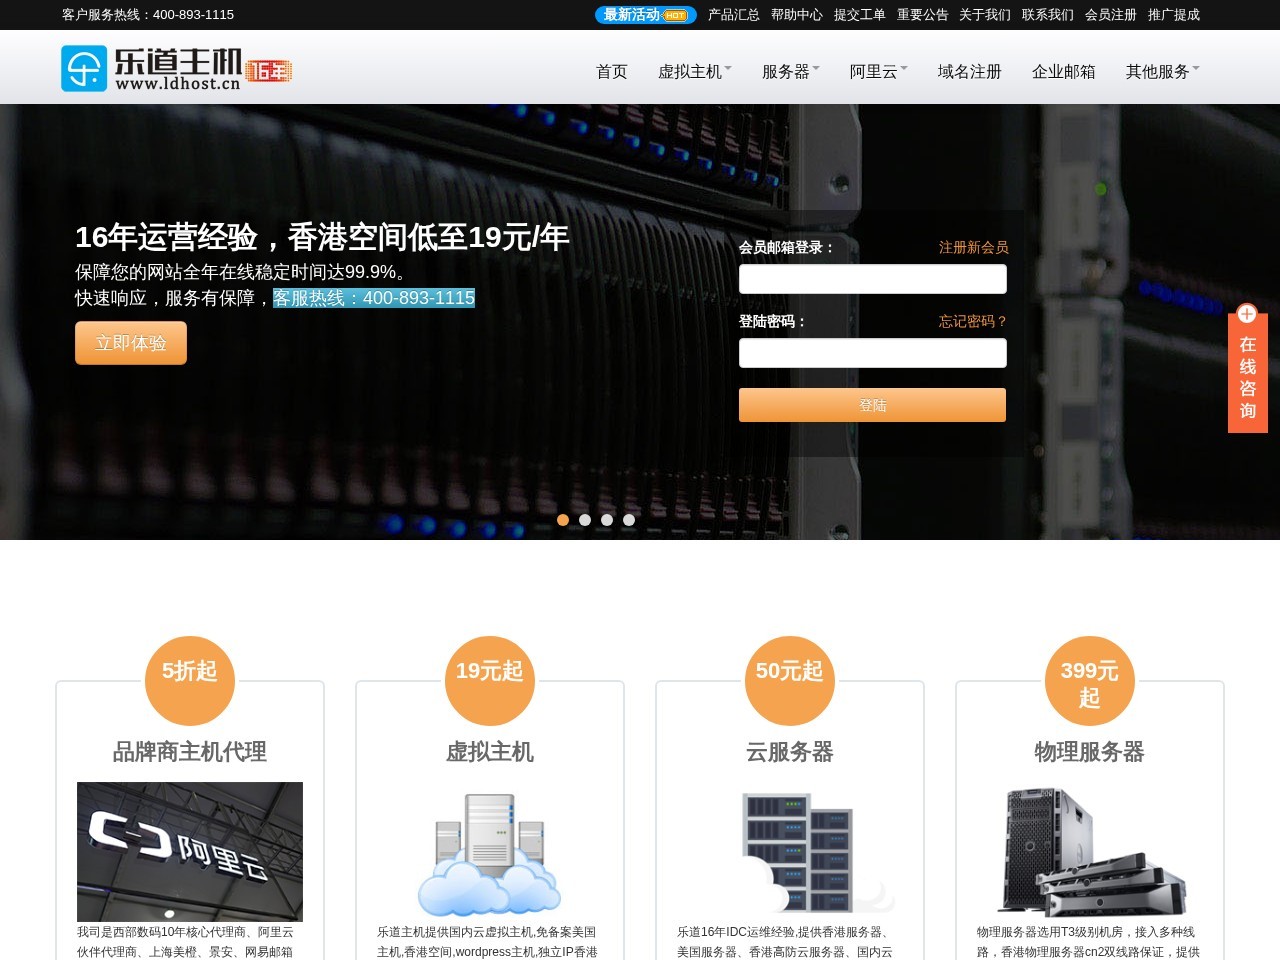The width and height of the screenshot is (1280, 960).
Task: Switch to the second carousel slide dot
Action: pyautogui.click(x=585, y=520)
